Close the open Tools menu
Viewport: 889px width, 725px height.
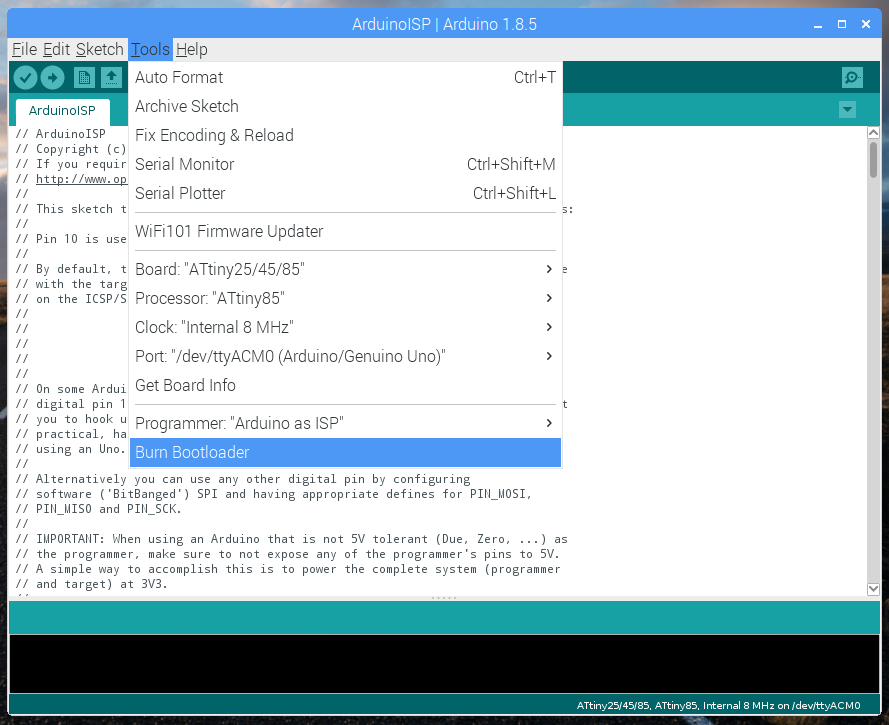[150, 49]
